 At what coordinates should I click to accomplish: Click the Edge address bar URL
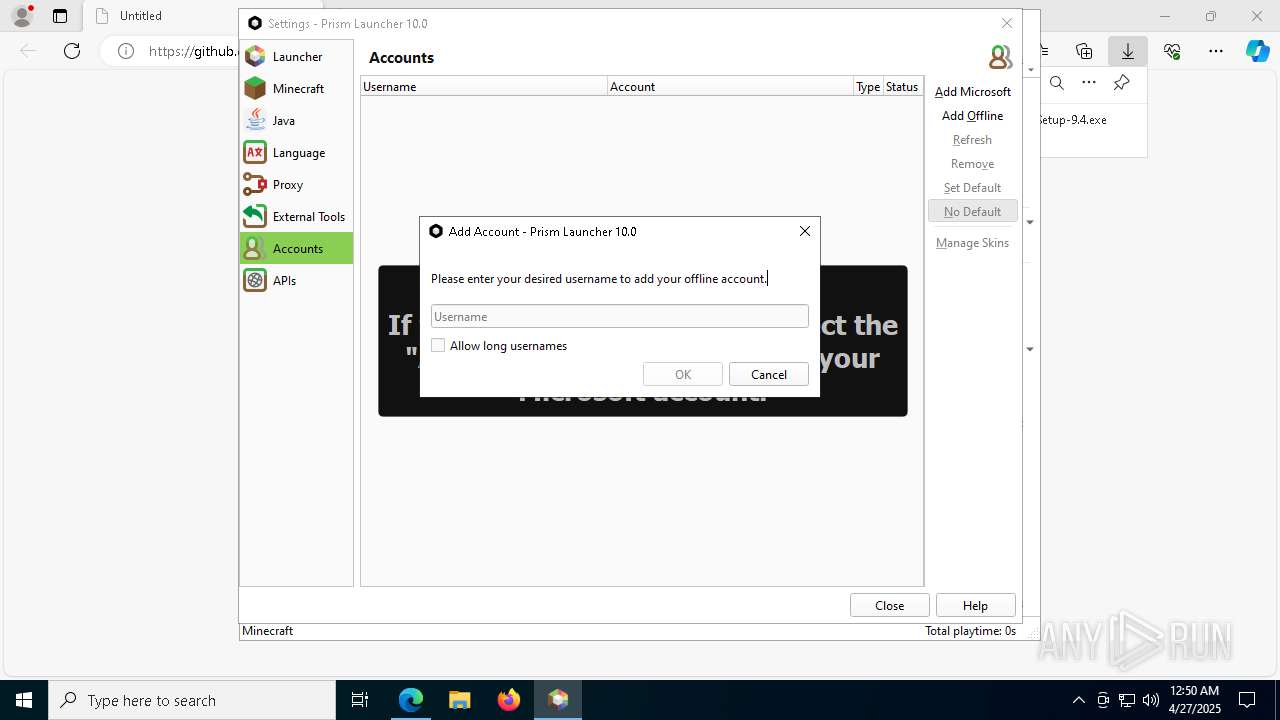(x=192, y=51)
